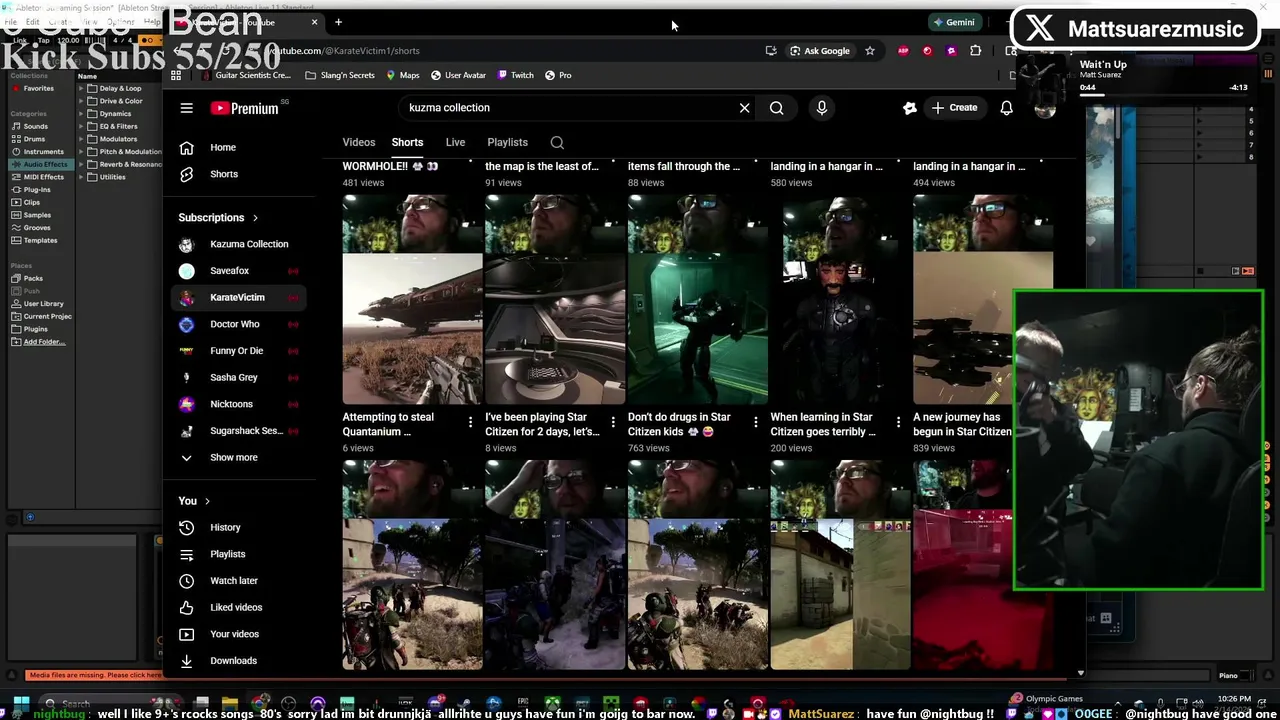Viewport: 1280px width, 720px height.
Task: Expand the Dynamics folder in Ableton browser
Action: click(x=82, y=114)
